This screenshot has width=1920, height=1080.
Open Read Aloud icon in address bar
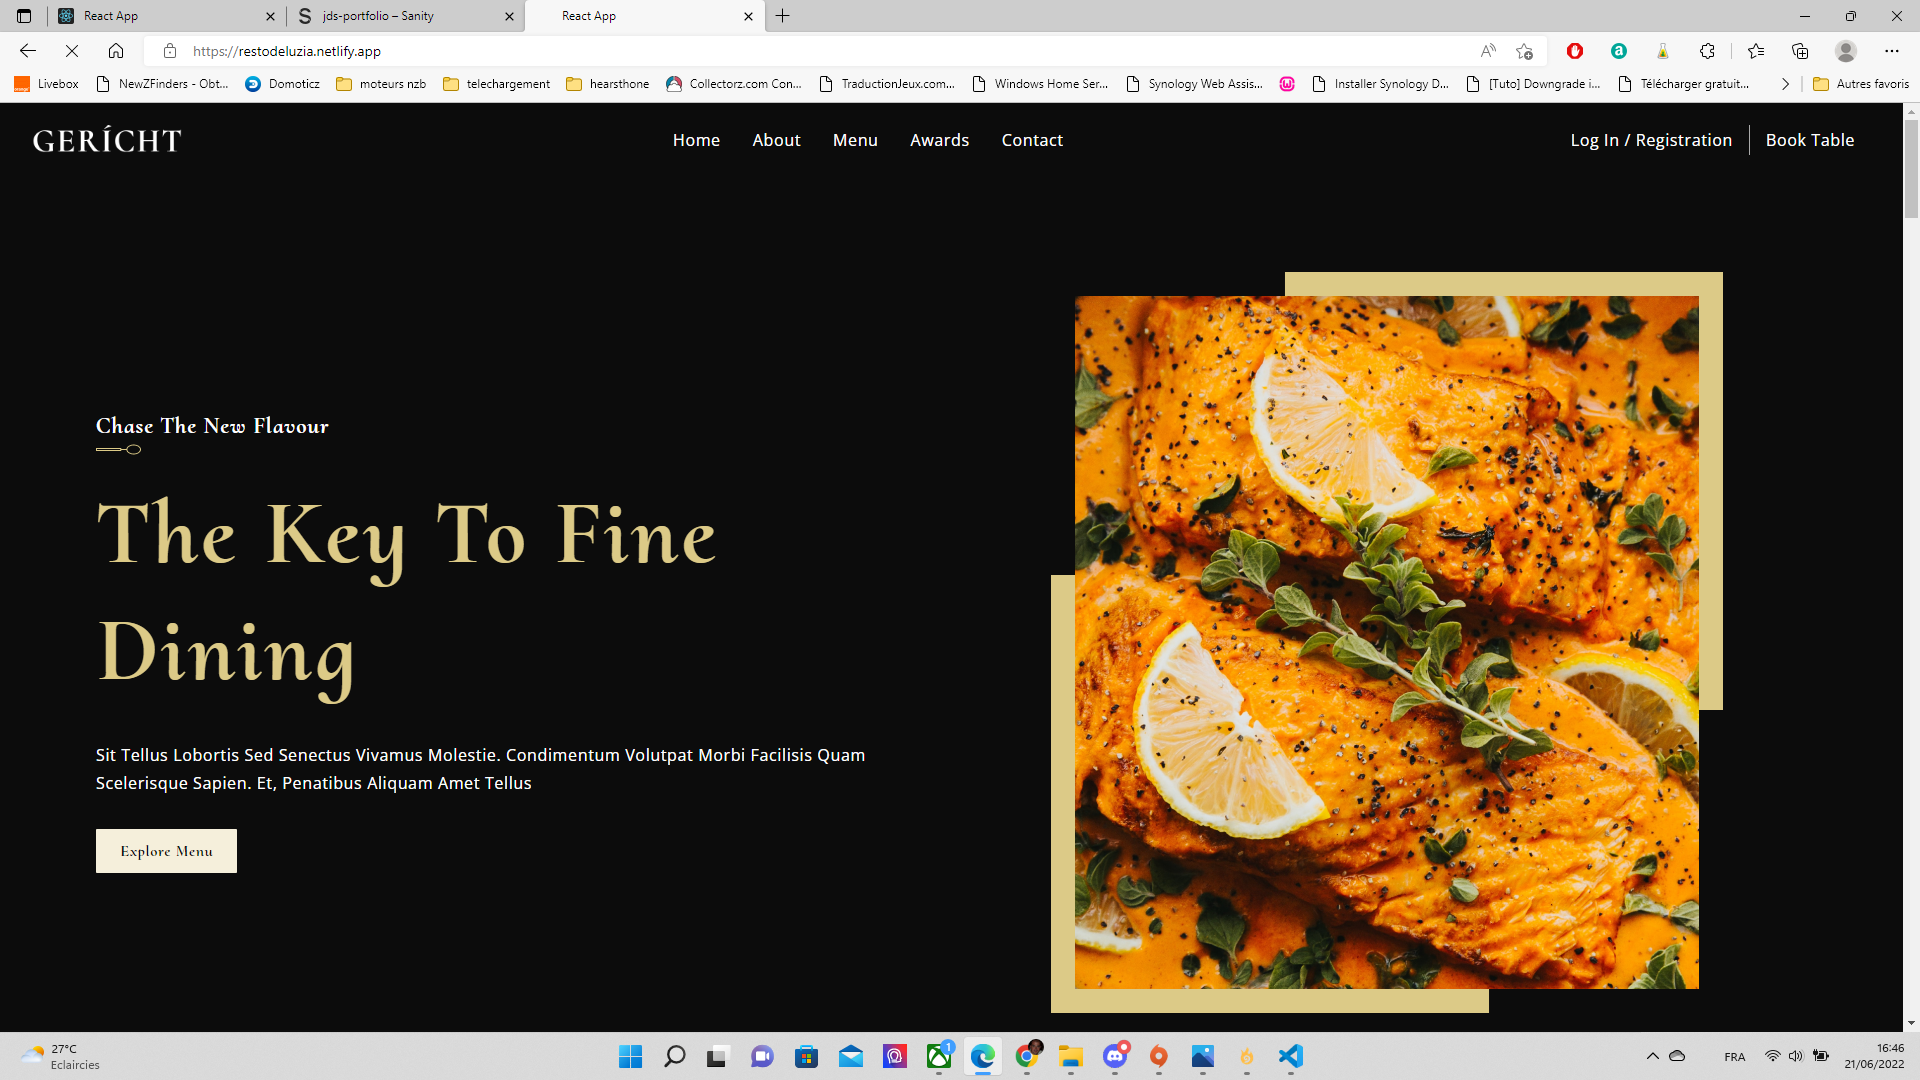tap(1488, 51)
